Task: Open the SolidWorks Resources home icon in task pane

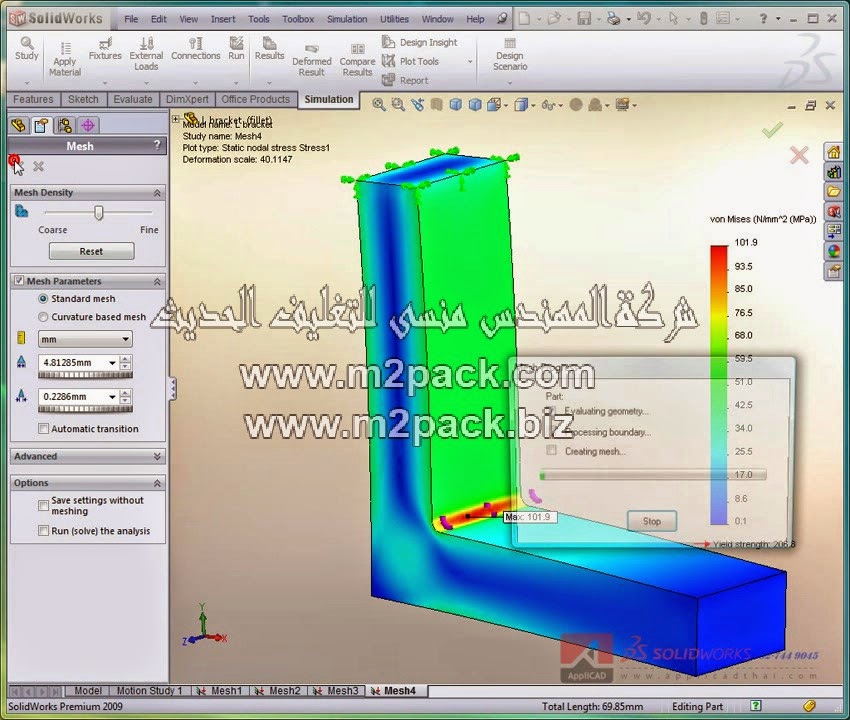Action: 834,152
